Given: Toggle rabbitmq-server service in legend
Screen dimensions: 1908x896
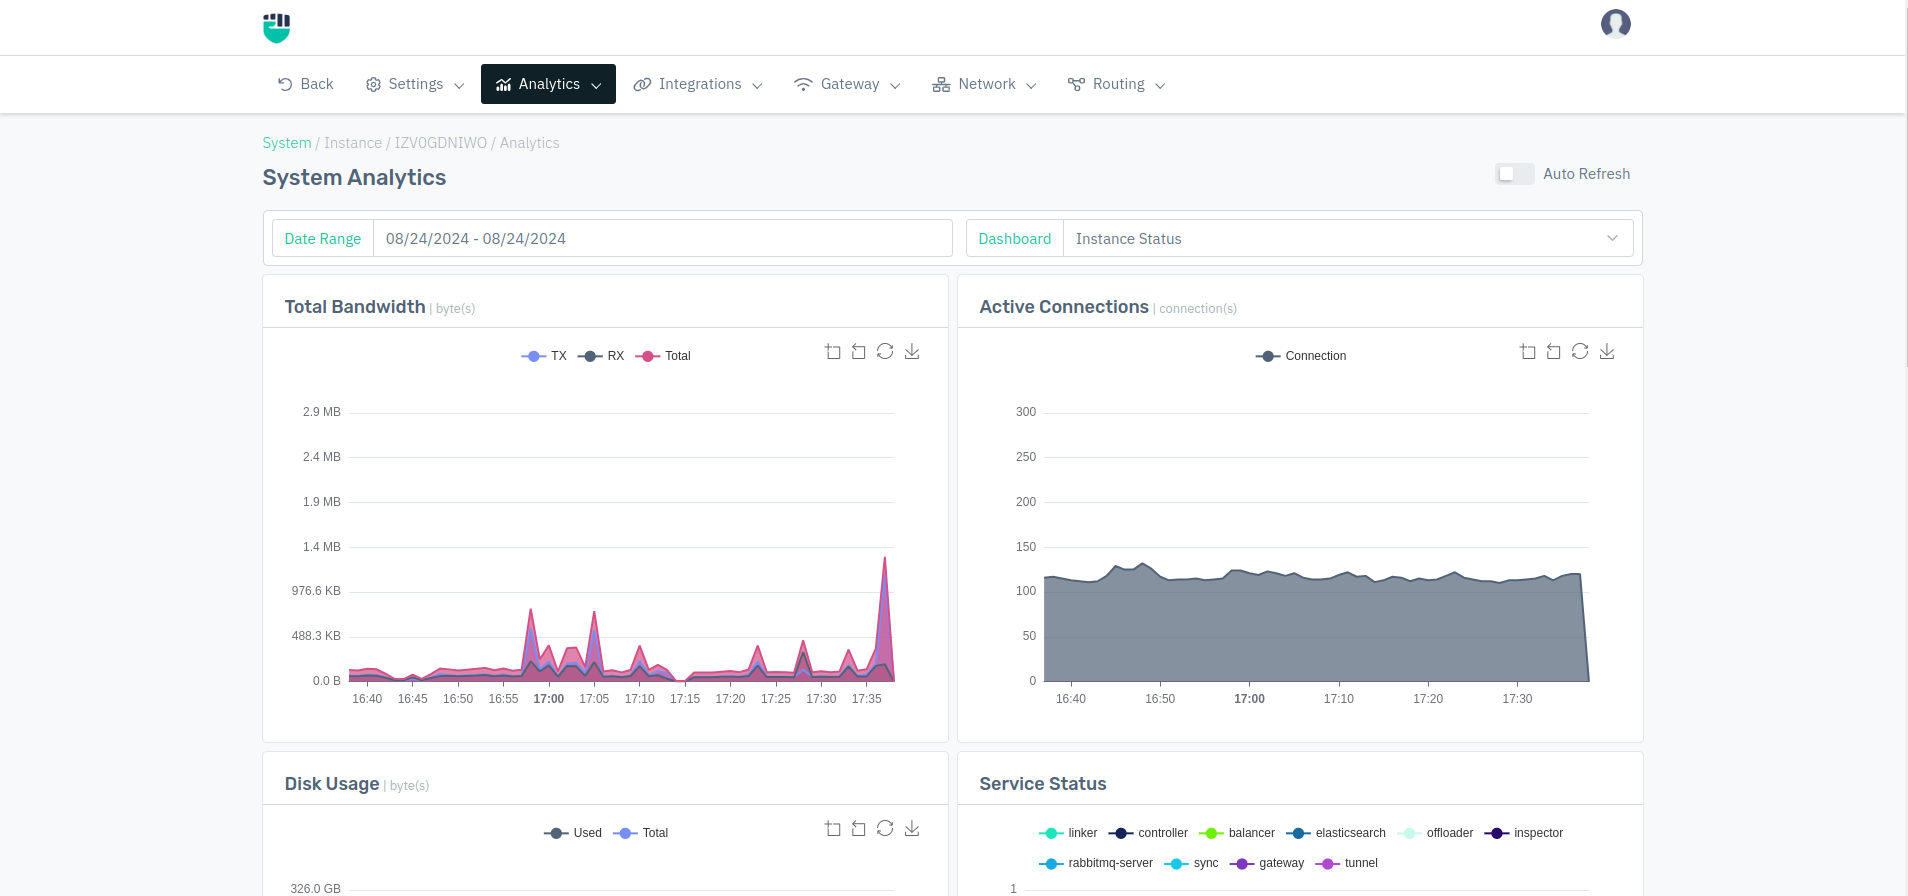Looking at the screenshot, I should (1096, 863).
